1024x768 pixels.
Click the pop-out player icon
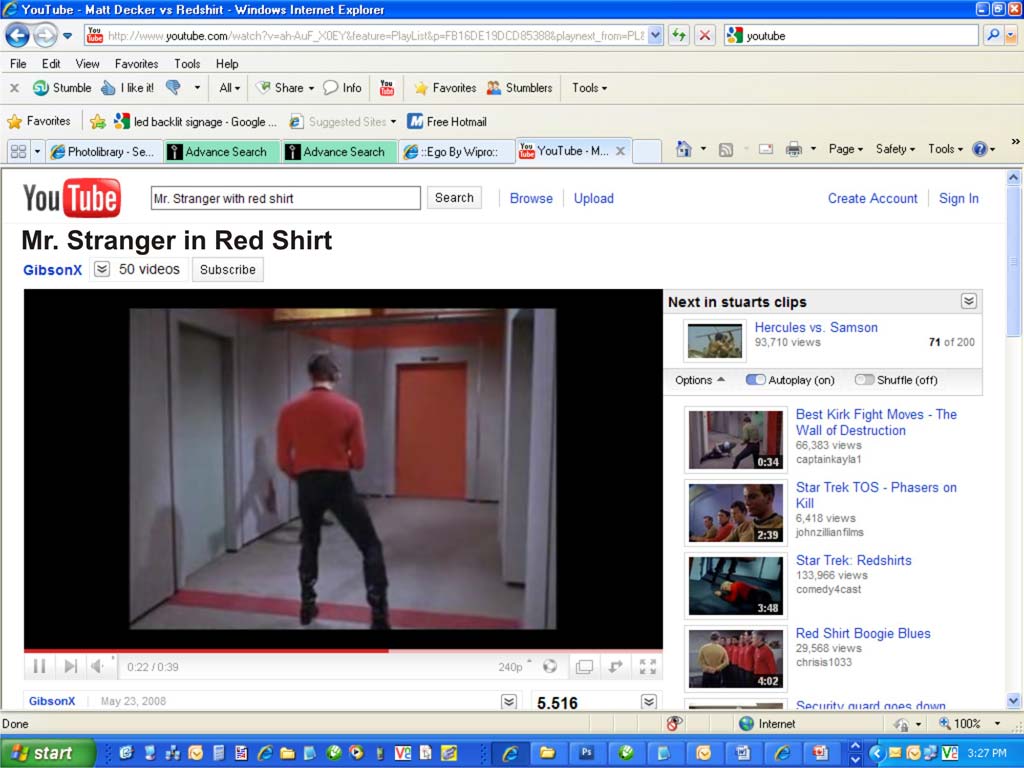584,667
